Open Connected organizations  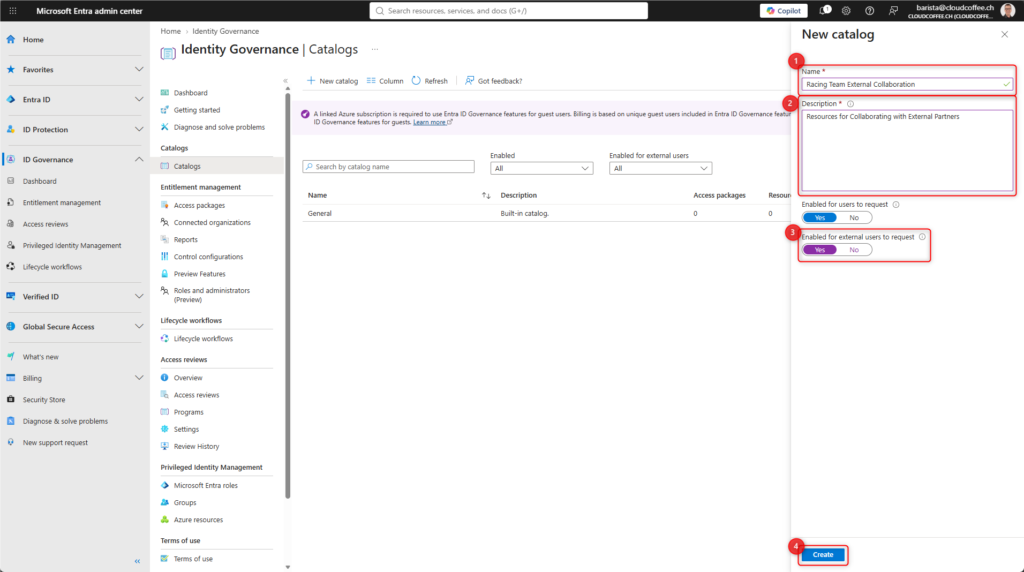coord(212,223)
